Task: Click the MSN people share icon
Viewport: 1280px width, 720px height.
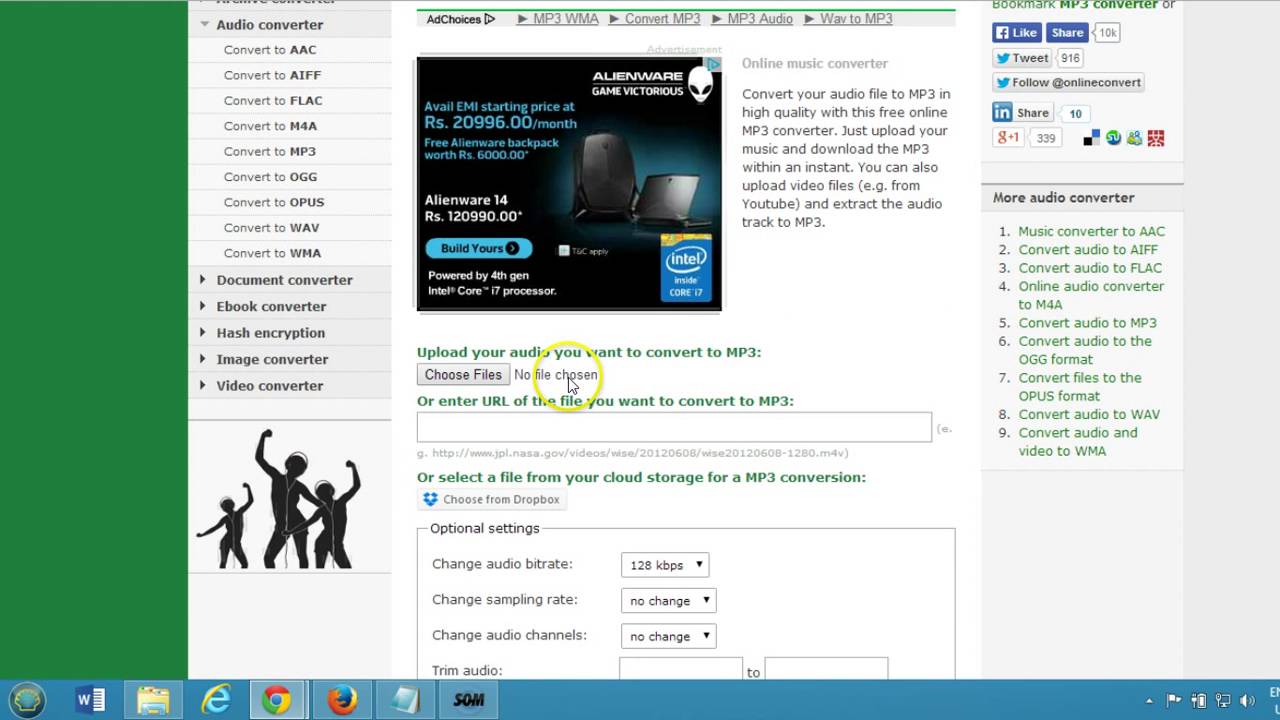Action: tap(1134, 138)
